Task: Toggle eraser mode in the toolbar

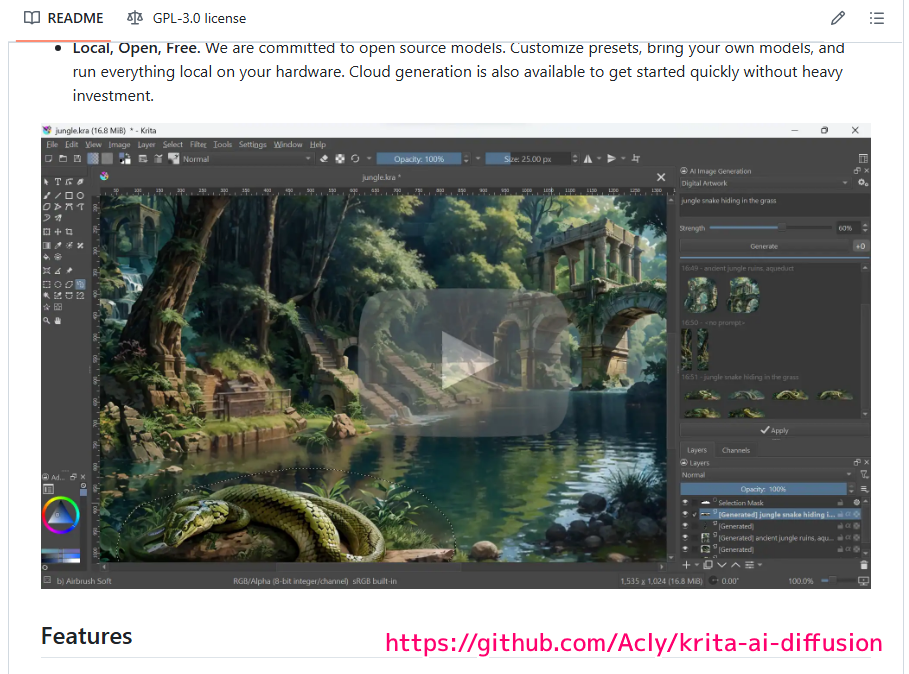Action: click(325, 159)
